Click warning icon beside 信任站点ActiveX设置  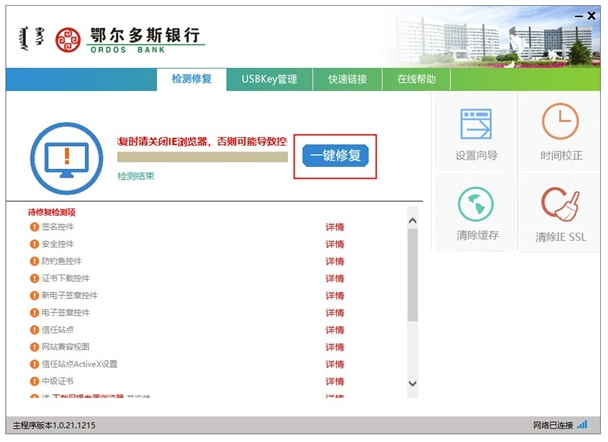coord(35,364)
